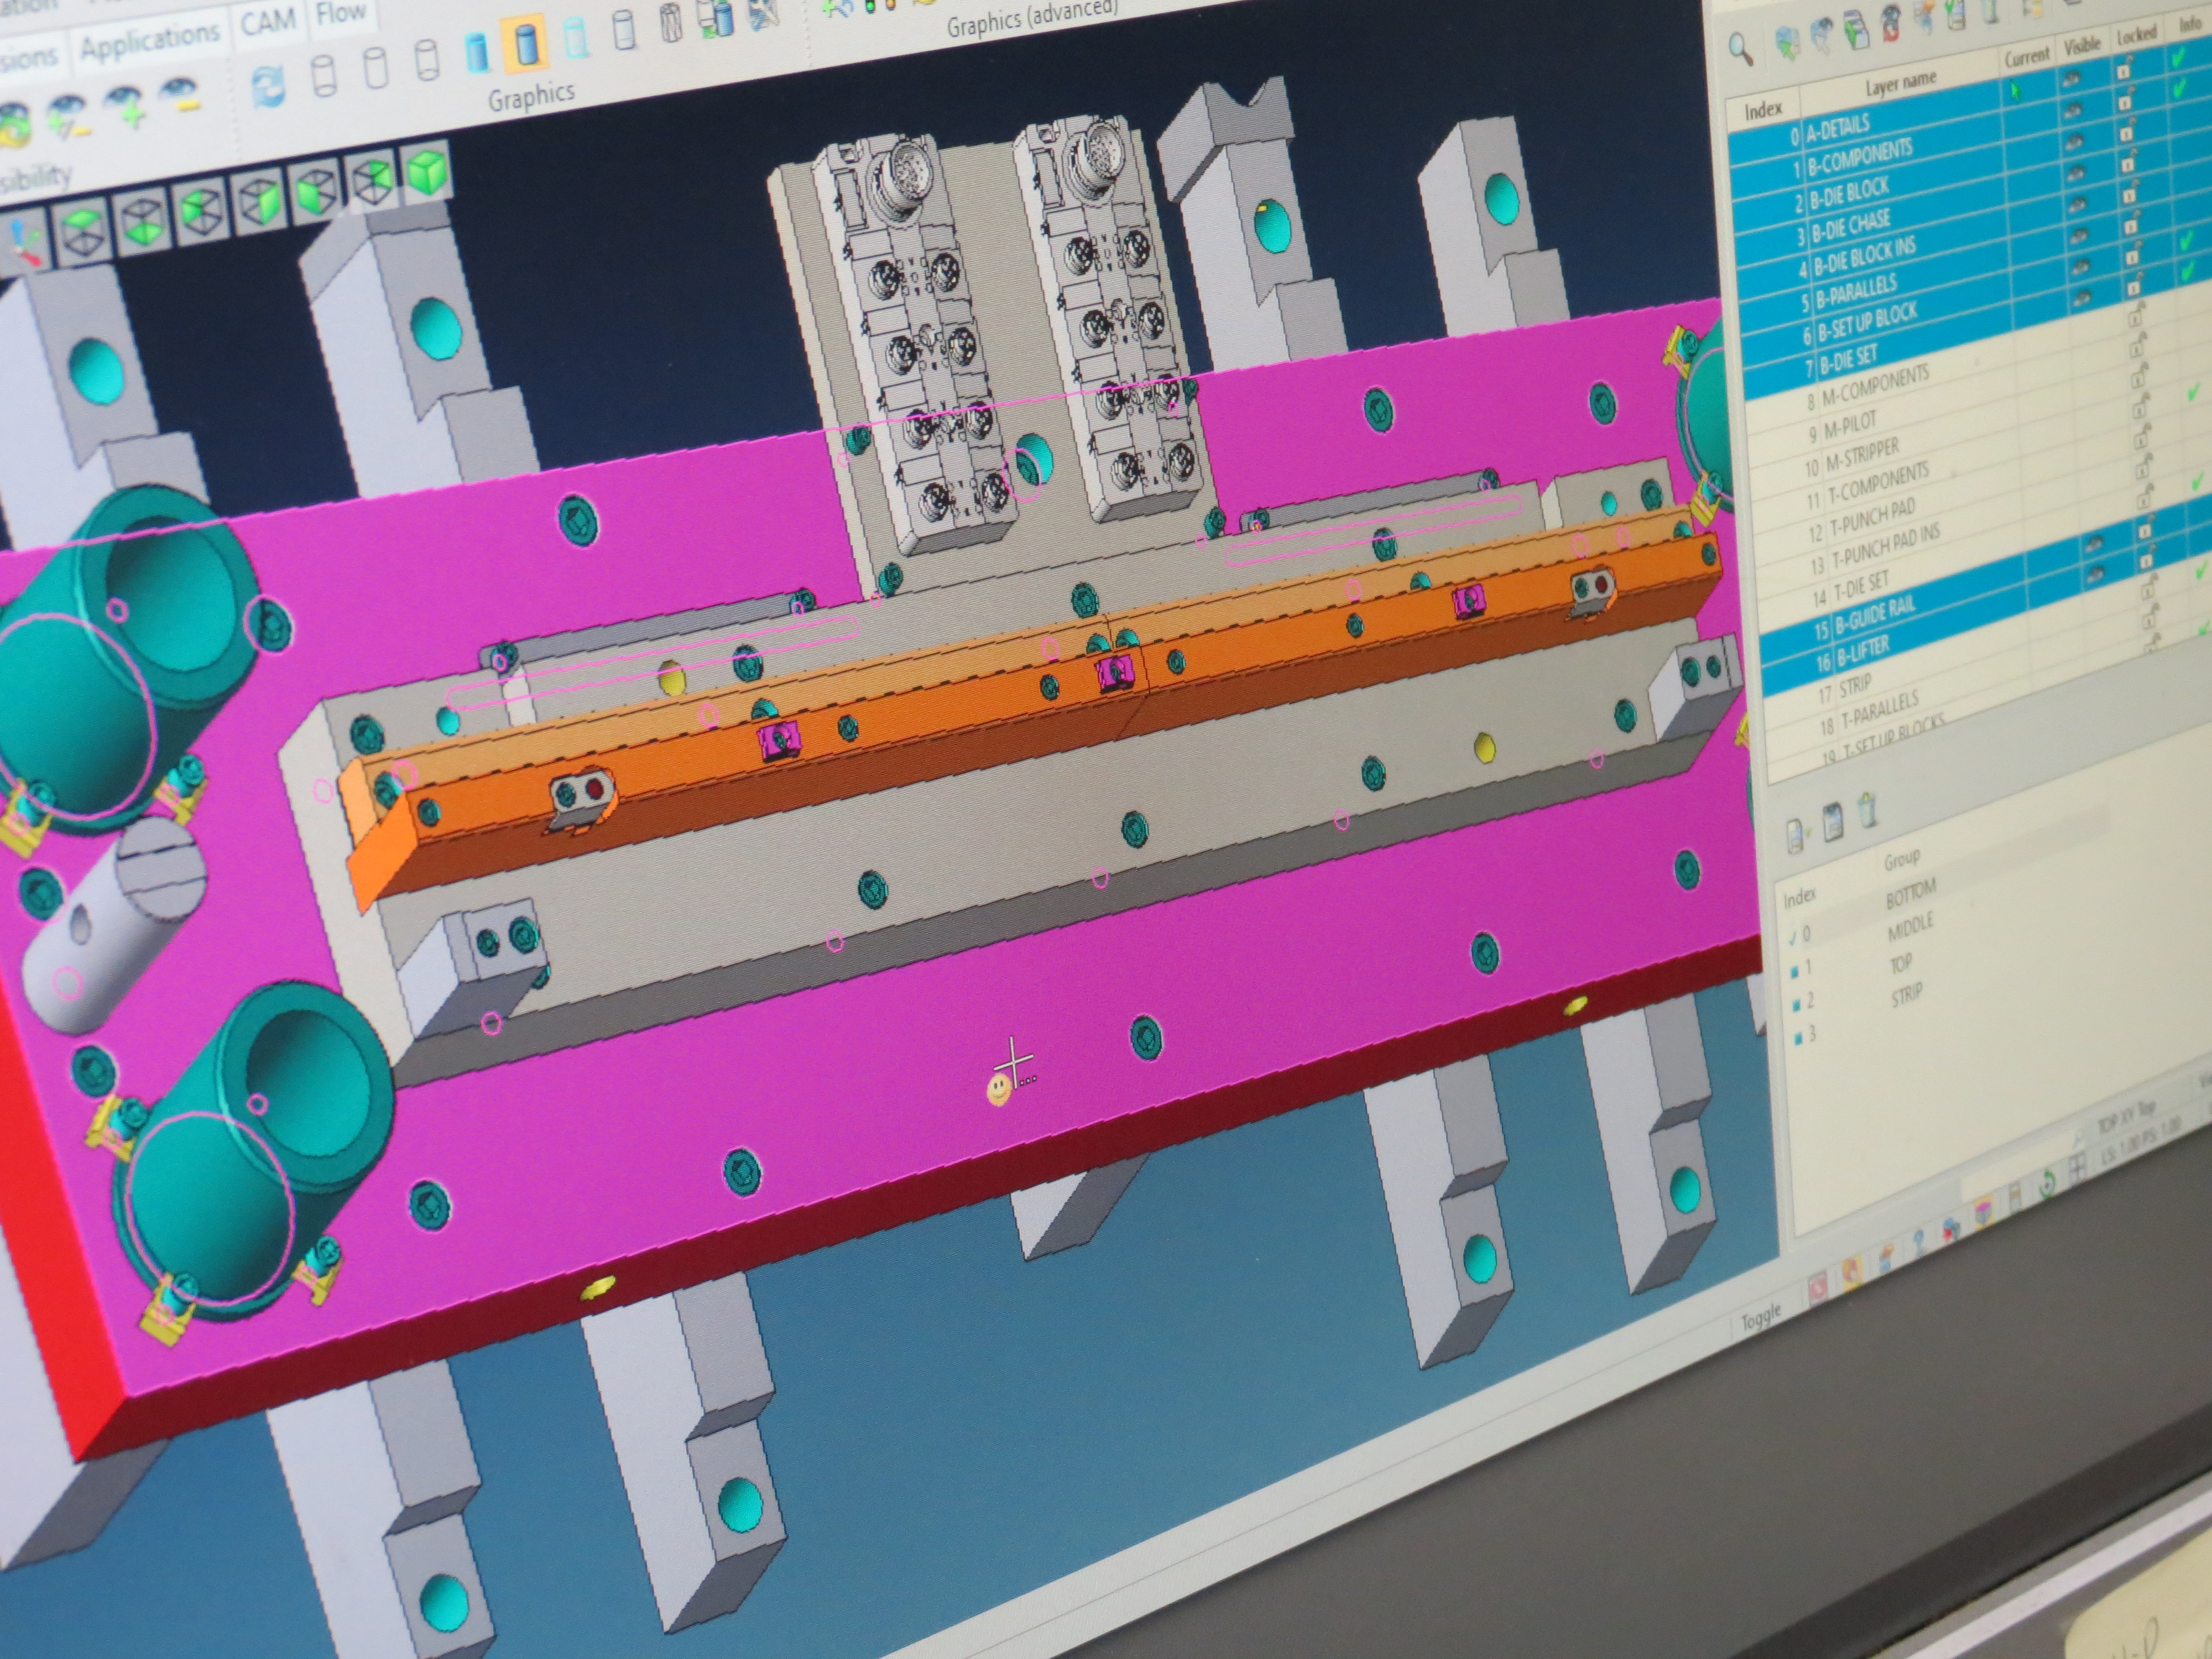Toggle visibility eye for B-PARALLELS layer
Viewport: 2212px width, 1659px height.
pos(2080,237)
